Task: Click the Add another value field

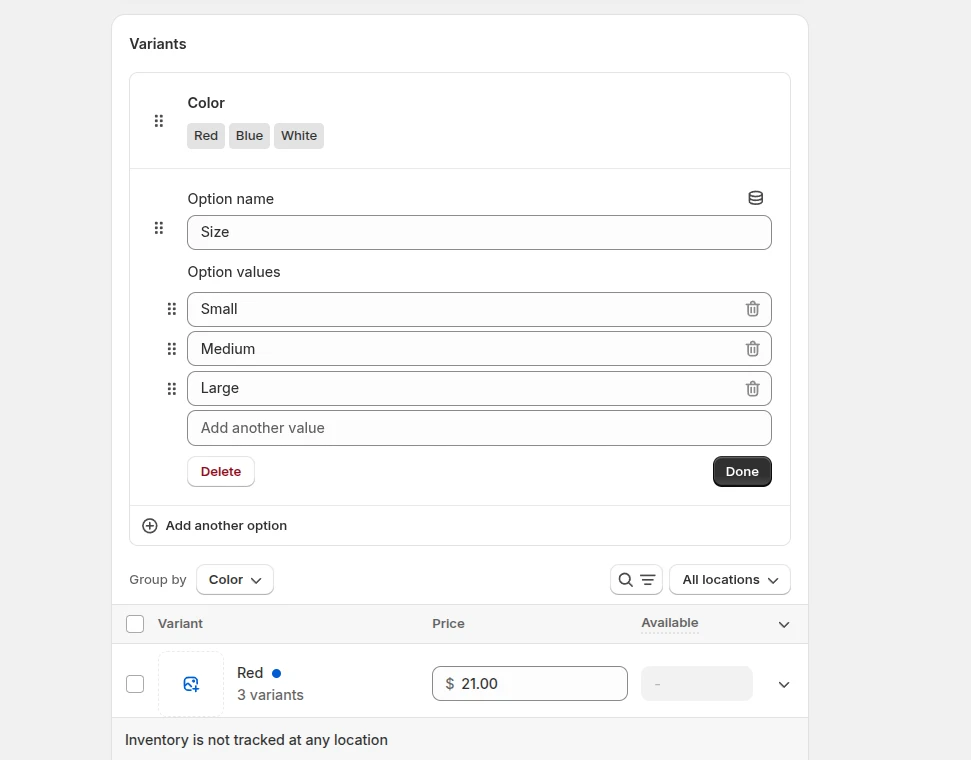Action: (x=479, y=428)
